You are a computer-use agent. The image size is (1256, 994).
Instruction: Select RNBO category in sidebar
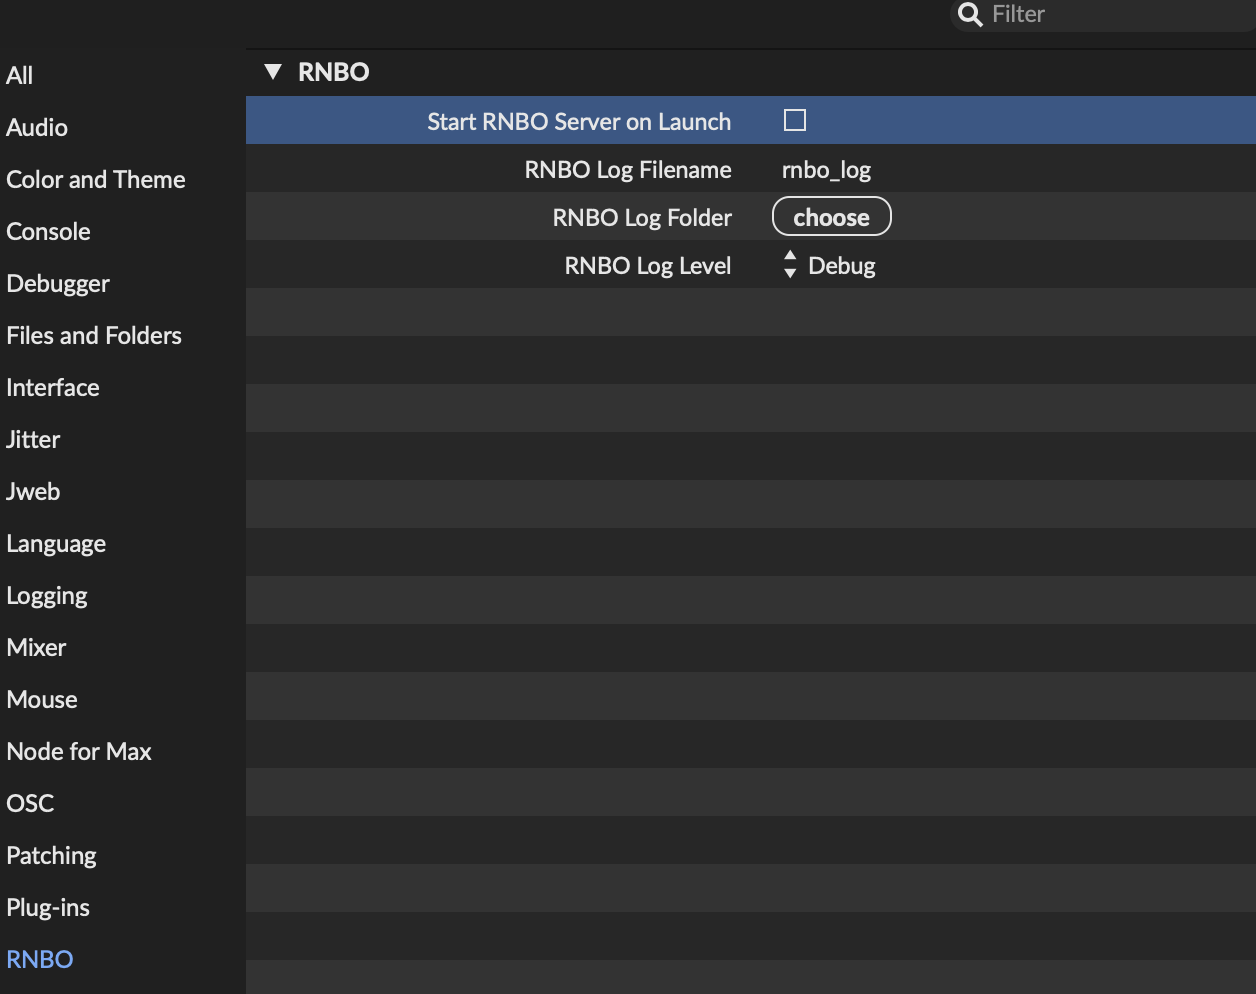coord(40,959)
